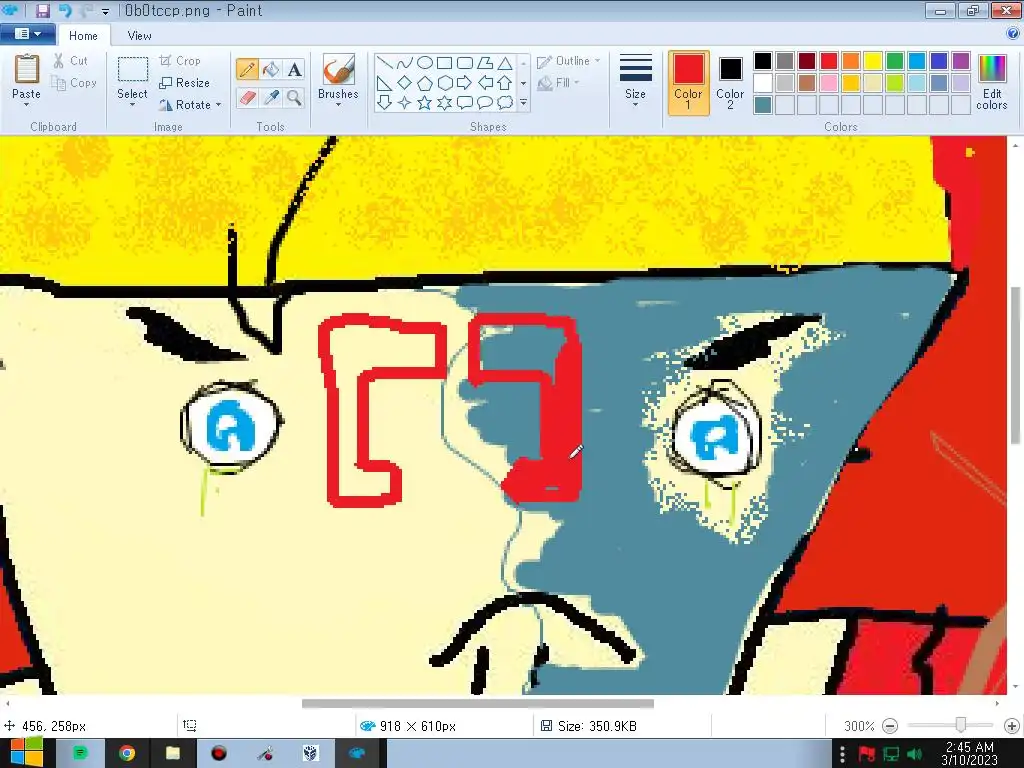Choose the Rounded rectangular callout shape
The width and height of the screenshot is (1024, 768).
465,103
